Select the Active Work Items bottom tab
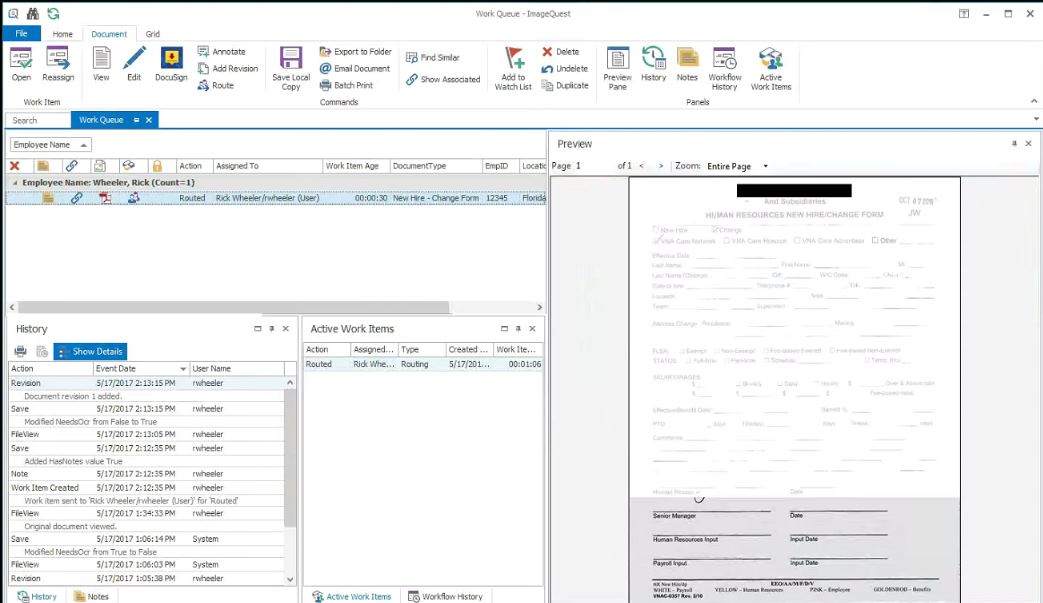 pos(352,596)
